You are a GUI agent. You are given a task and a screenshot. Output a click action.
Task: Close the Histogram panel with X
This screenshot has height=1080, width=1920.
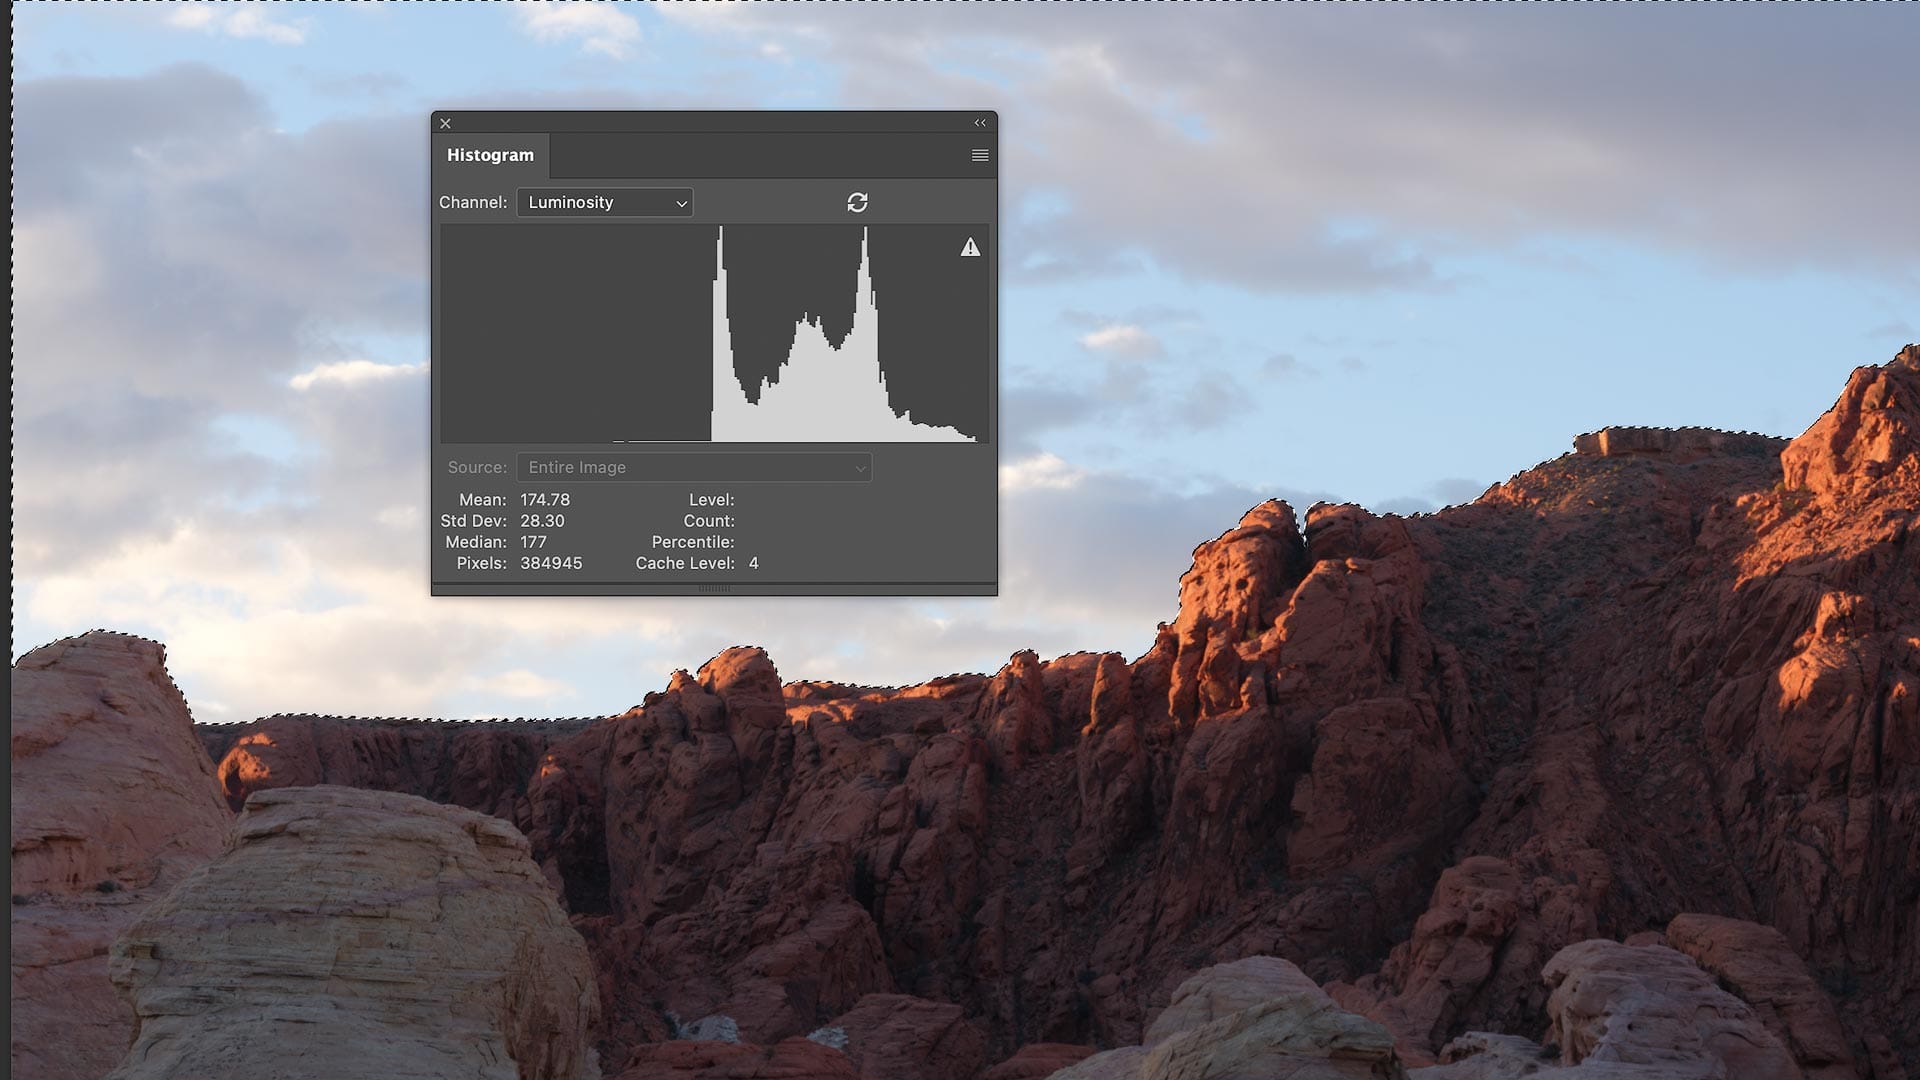pos(446,124)
